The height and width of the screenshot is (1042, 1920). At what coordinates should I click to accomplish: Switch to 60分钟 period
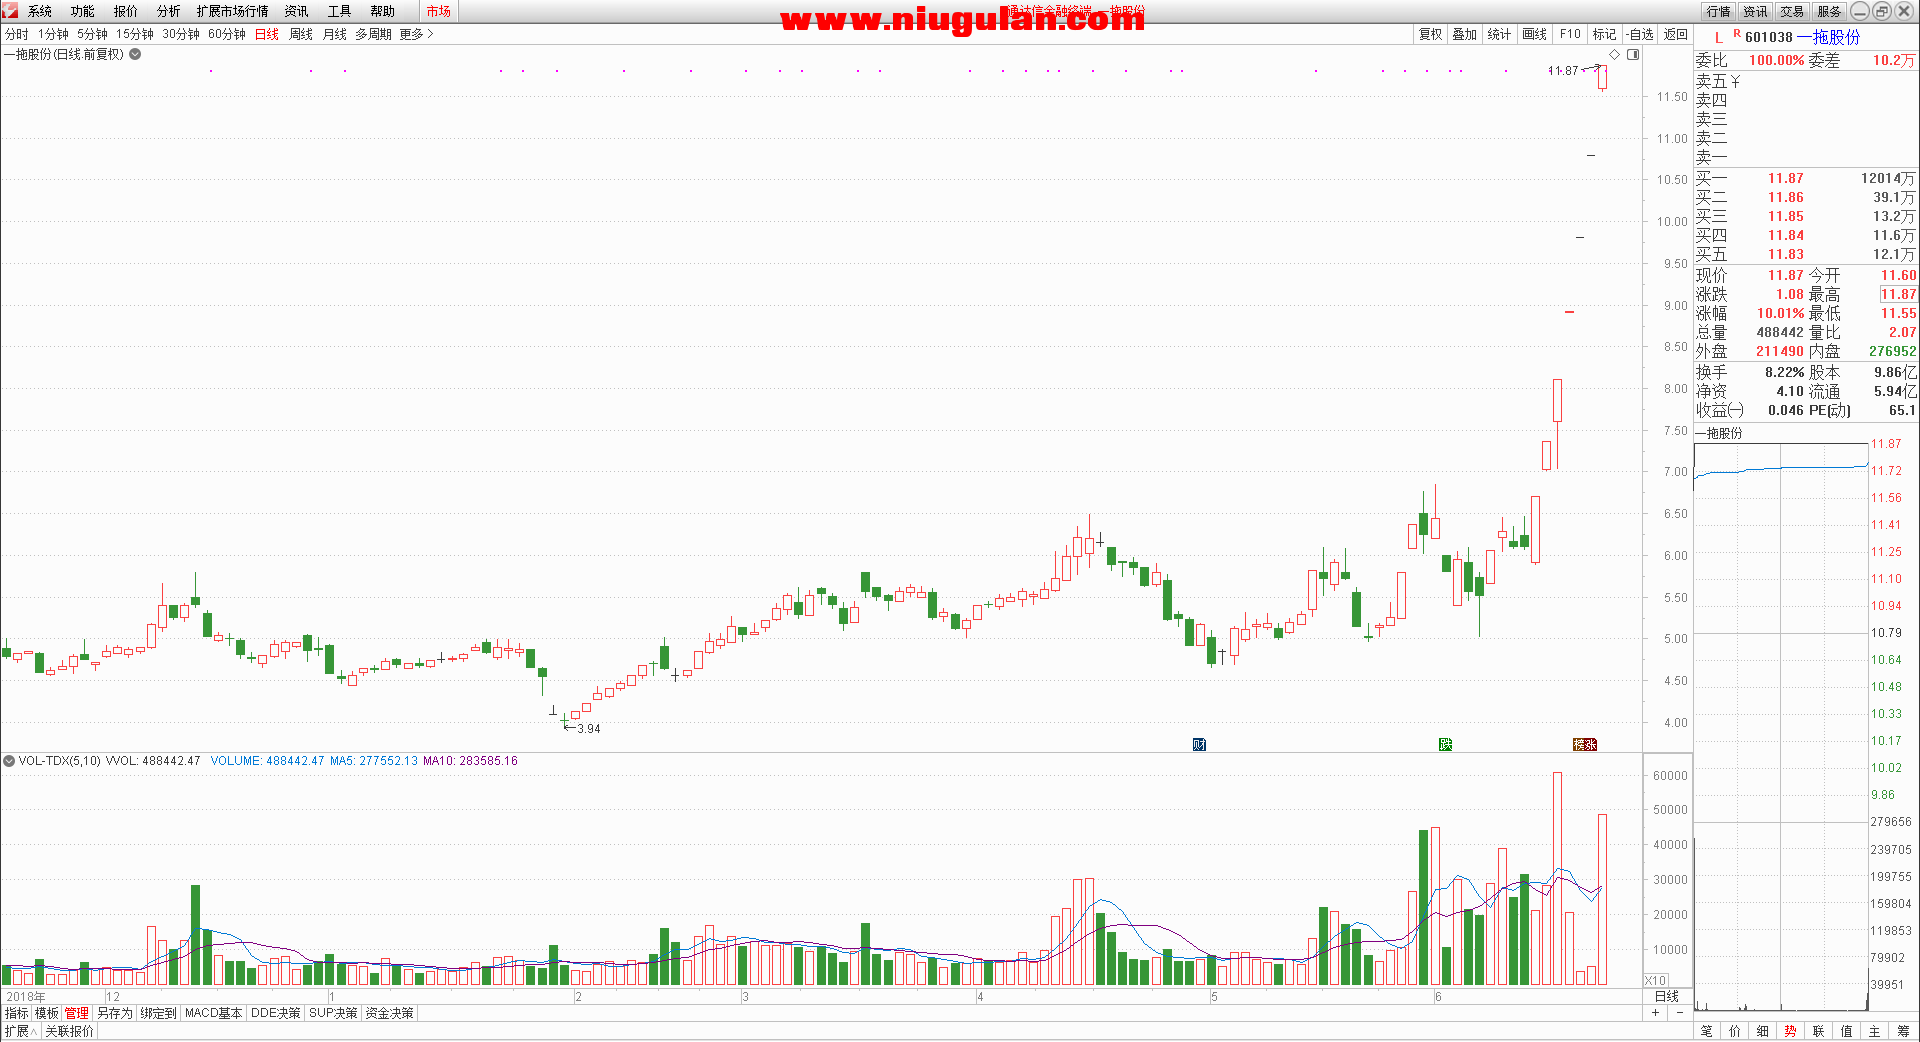(227, 34)
